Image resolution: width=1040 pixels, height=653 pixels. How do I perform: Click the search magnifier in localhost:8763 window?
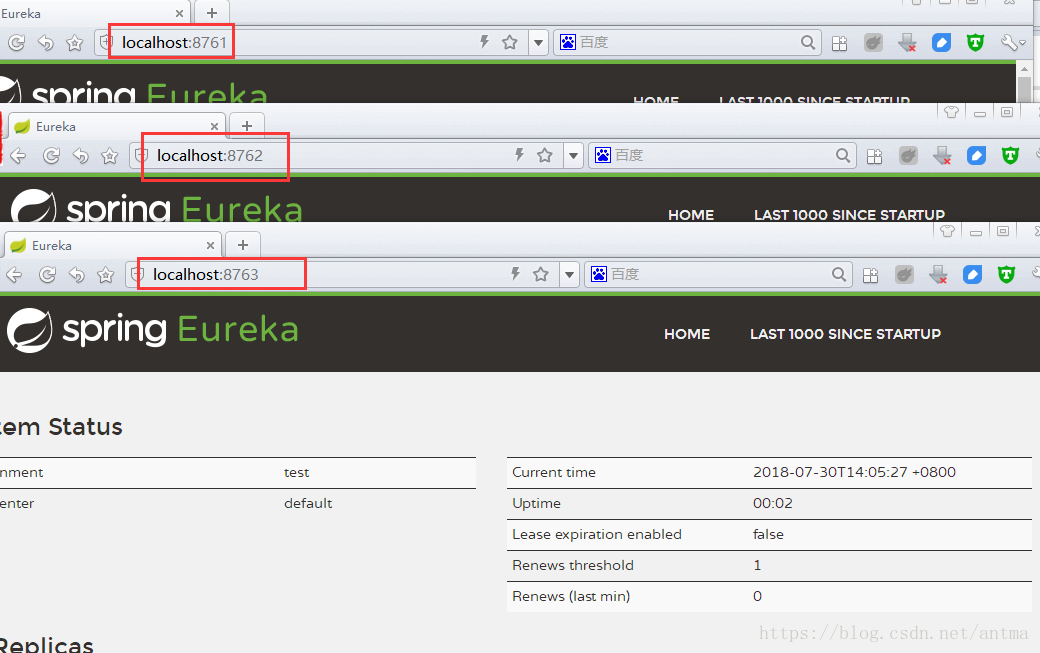(x=838, y=274)
